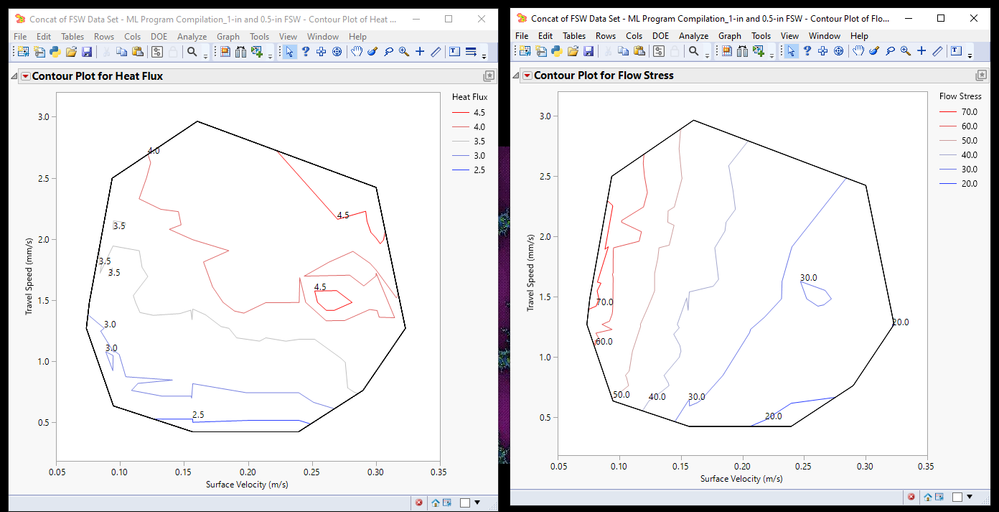Click the red 70.0 line in Flow Stress legend
This screenshot has width=999, height=512.
(x=947, y=113)
